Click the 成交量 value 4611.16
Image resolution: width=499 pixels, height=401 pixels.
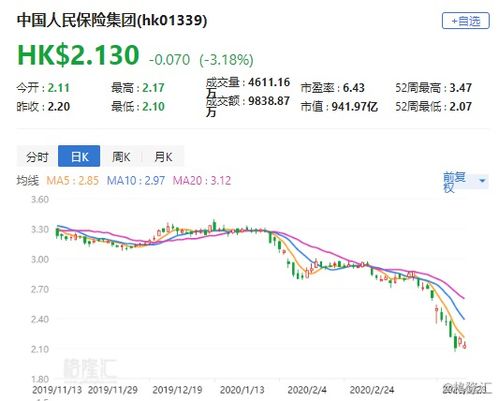pos(269,82)
